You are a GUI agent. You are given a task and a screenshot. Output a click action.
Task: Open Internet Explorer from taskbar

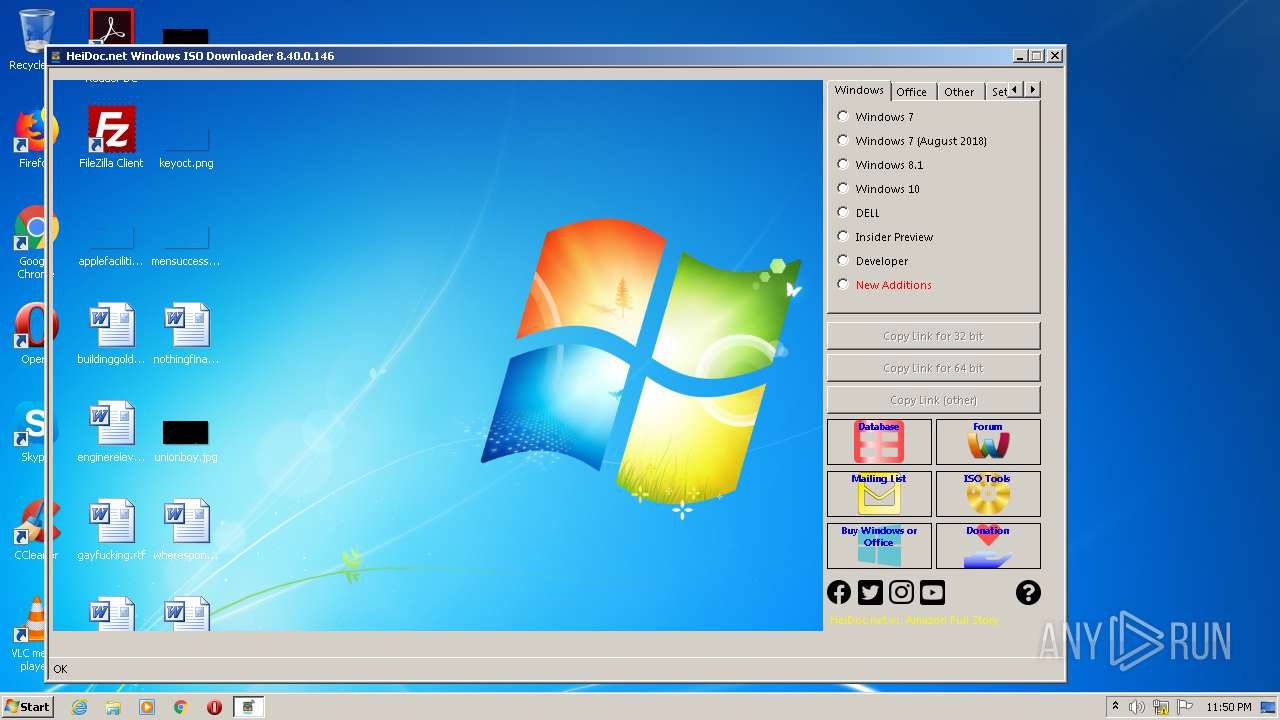coord(79,707)
